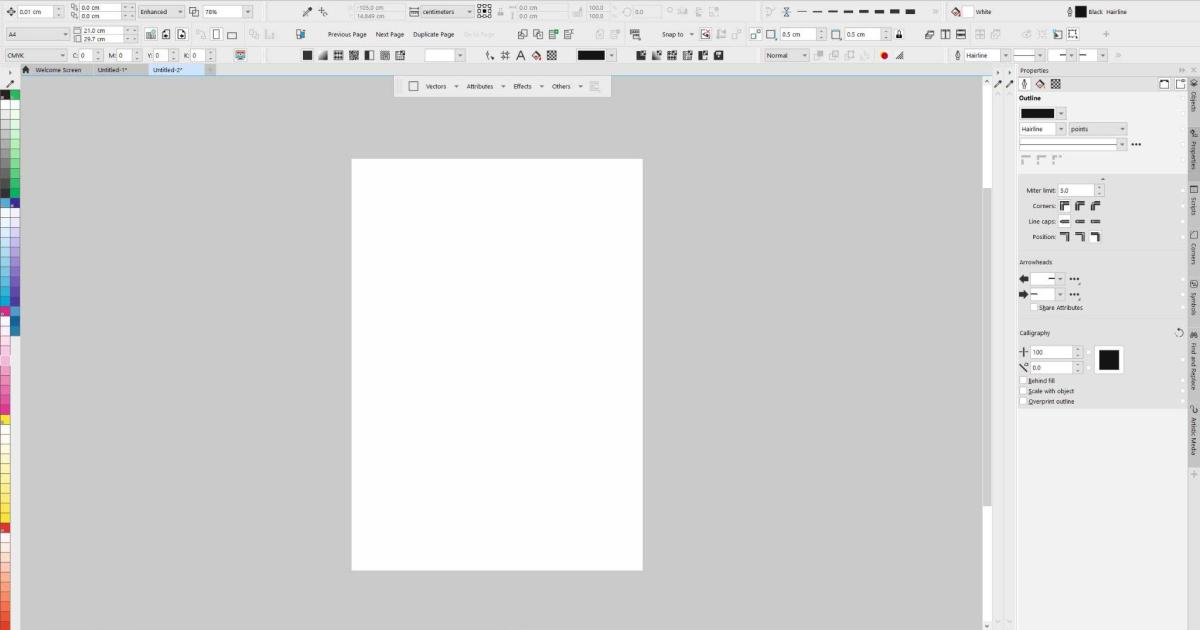Select the first outline position icon
Screen dimensions: 1200x630
point(1065,237)
